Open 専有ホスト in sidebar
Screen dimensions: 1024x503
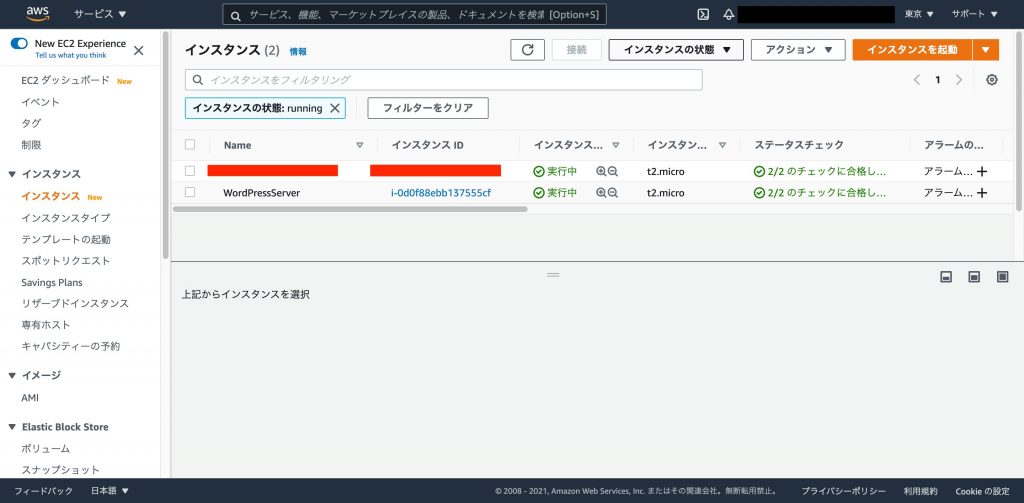tap(46, 325)
